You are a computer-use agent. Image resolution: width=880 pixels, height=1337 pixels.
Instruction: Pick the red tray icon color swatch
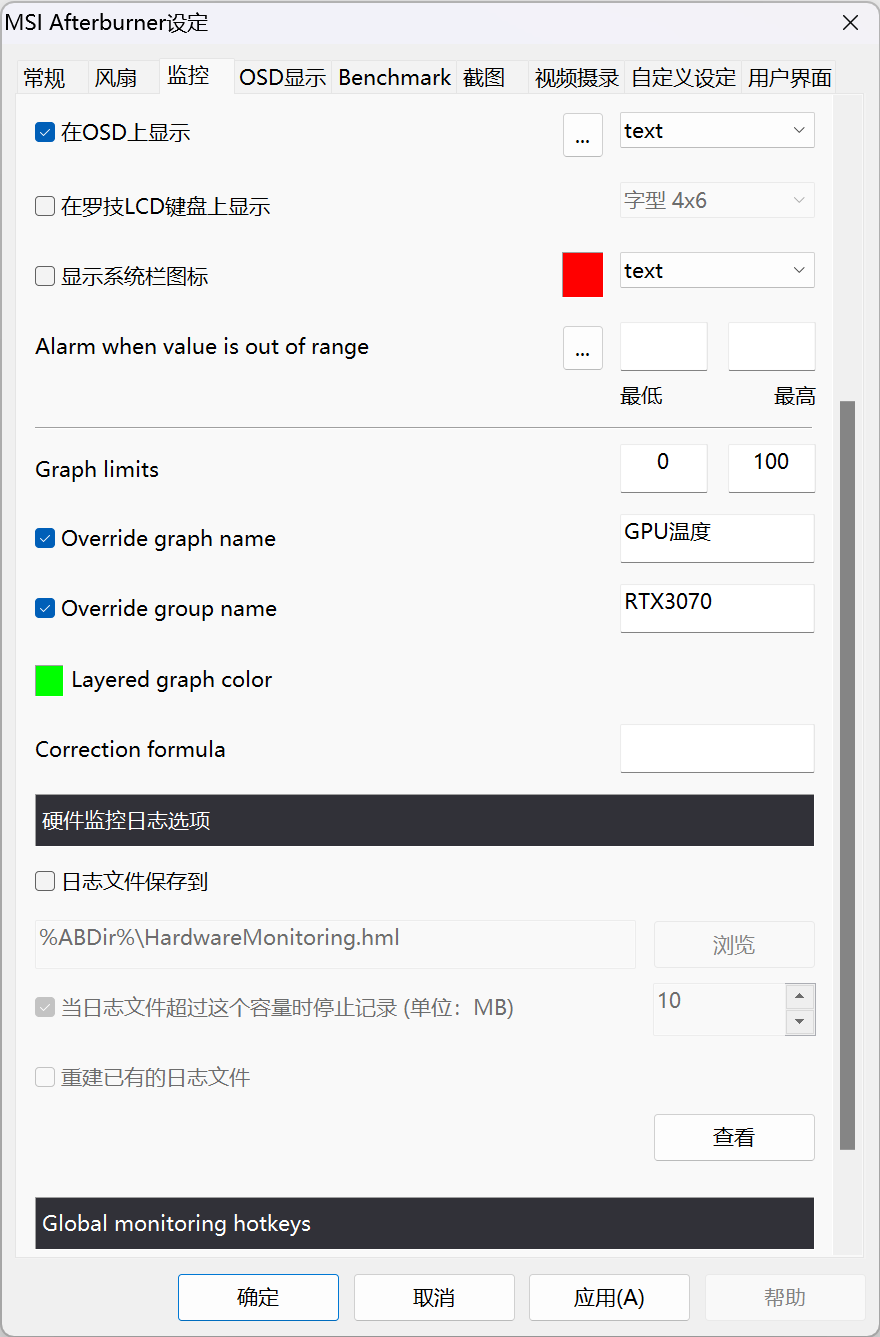(x=582, y=275)
